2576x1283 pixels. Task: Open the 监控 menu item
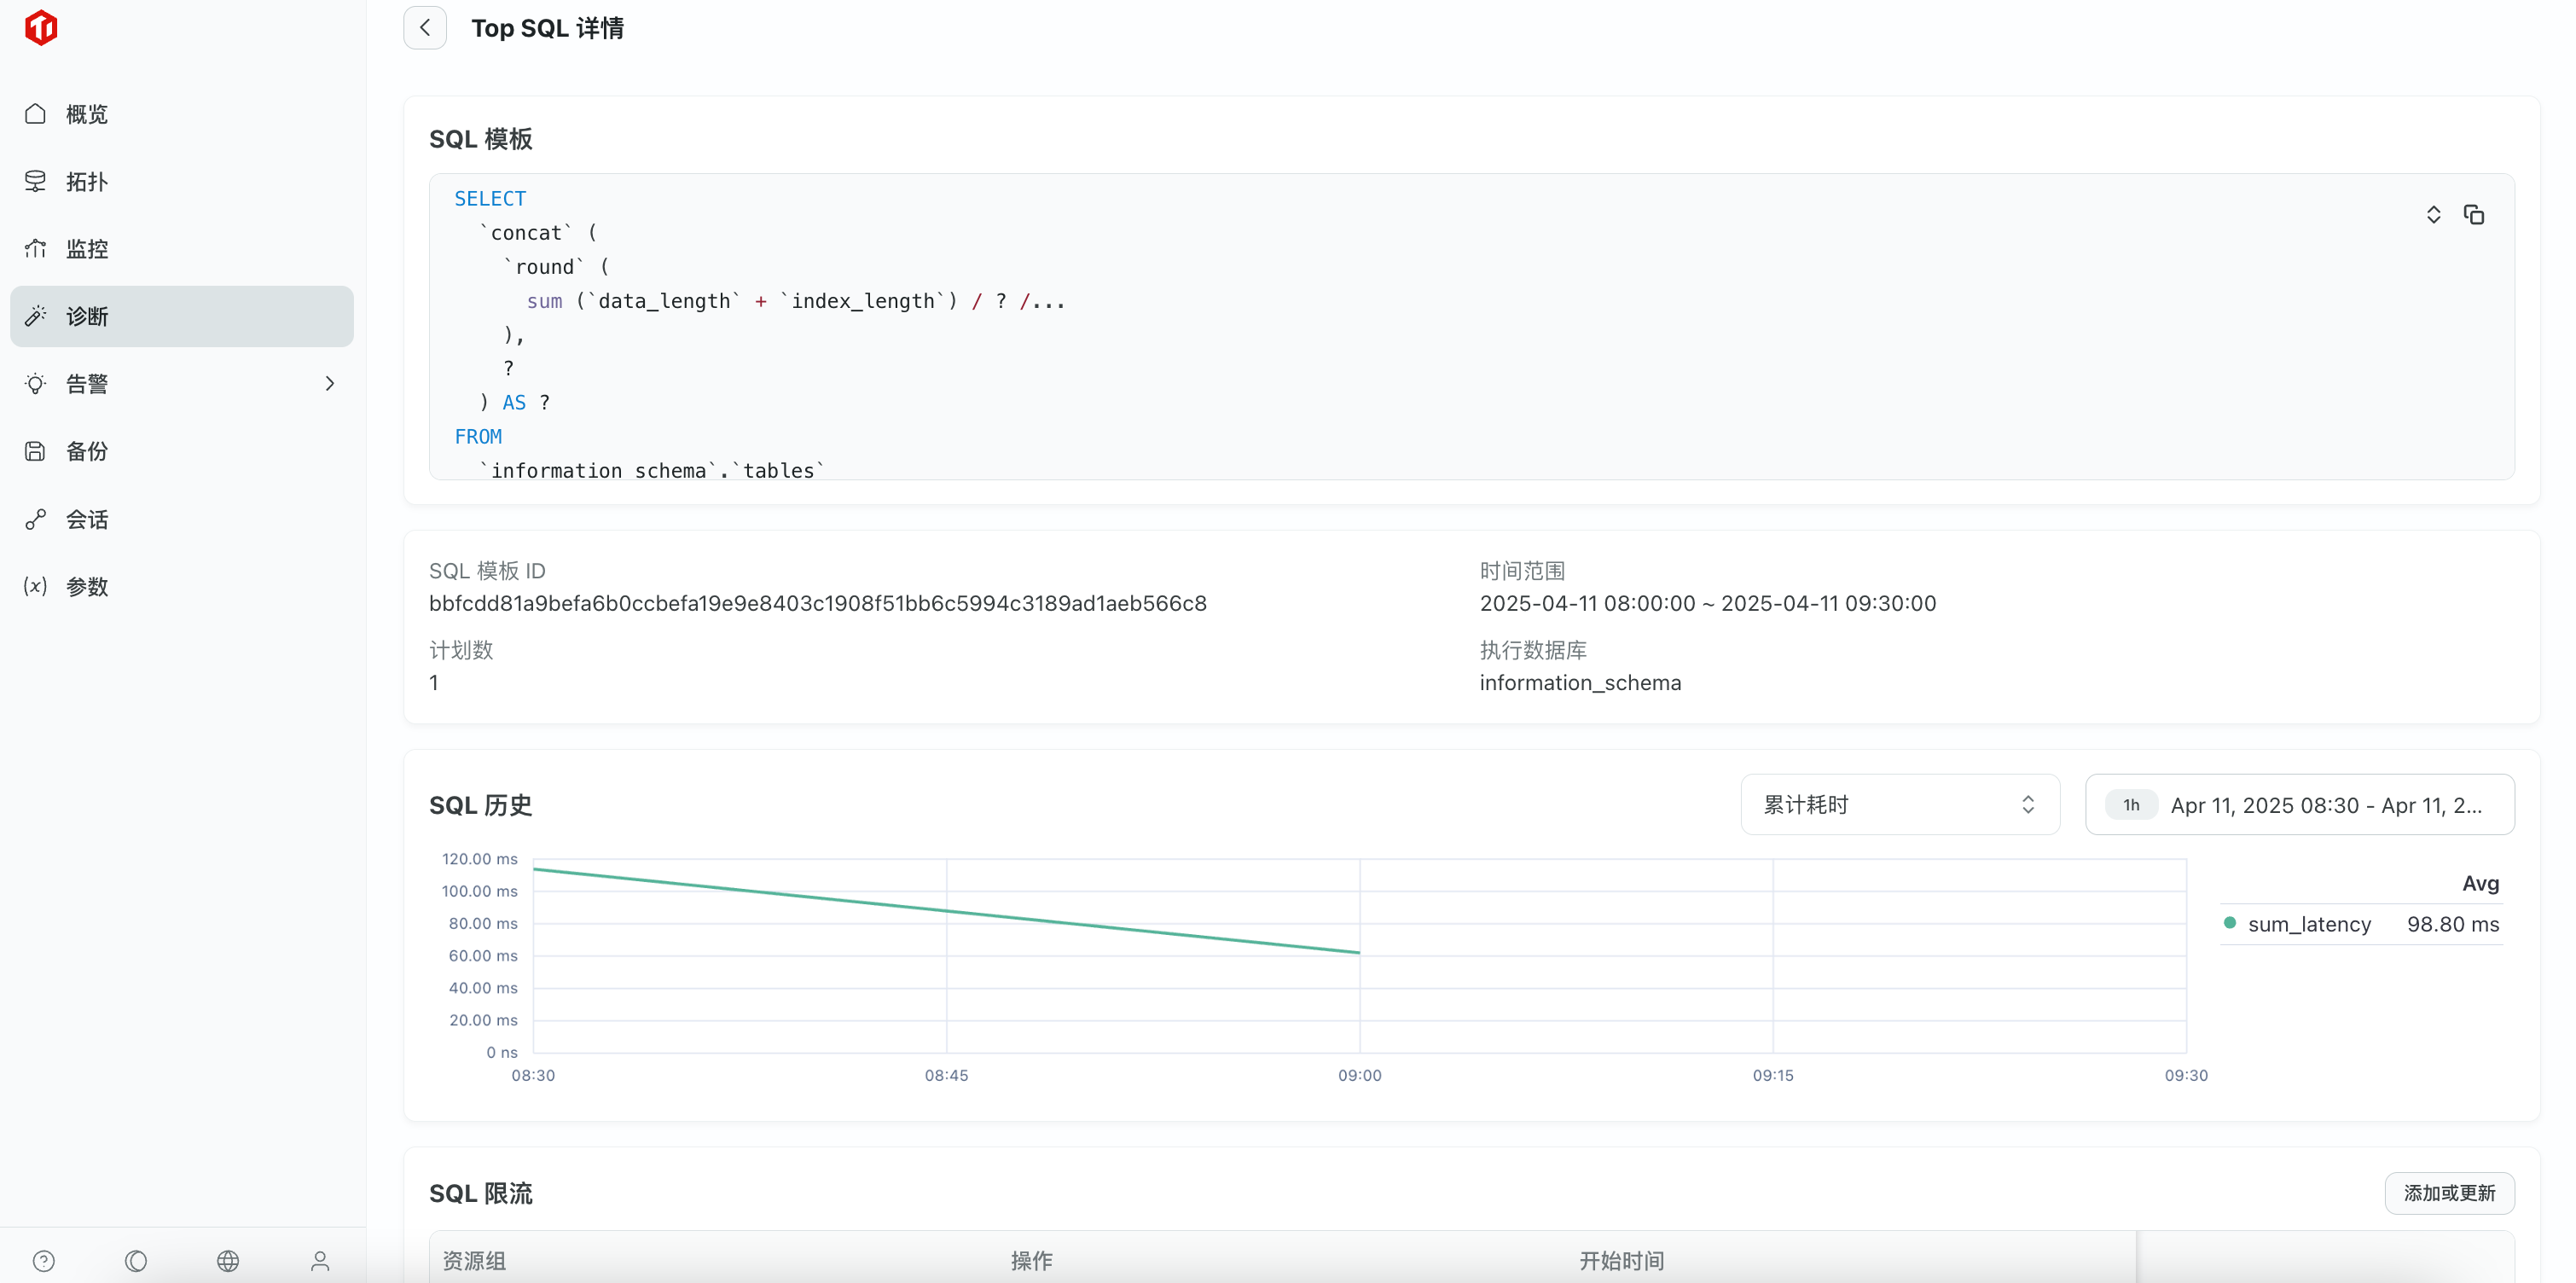(182, 248)
